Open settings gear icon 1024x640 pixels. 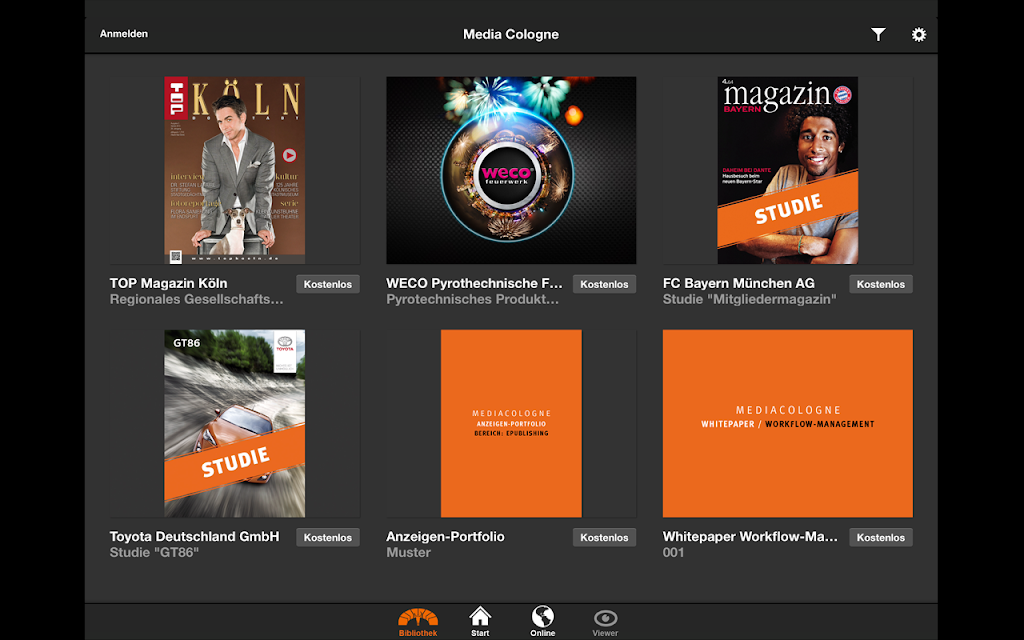click(x=919, y=35)
